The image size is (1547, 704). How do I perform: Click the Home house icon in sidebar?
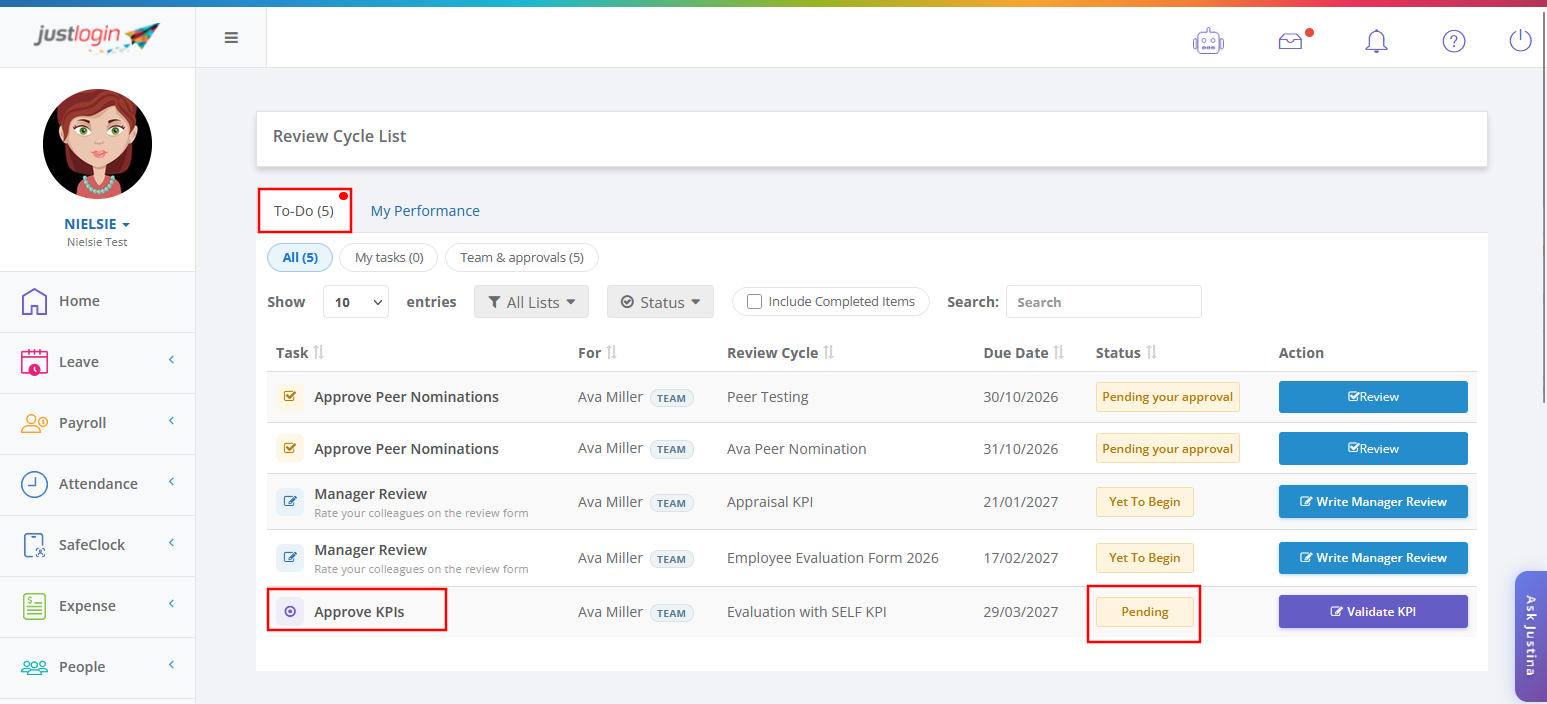34,301
